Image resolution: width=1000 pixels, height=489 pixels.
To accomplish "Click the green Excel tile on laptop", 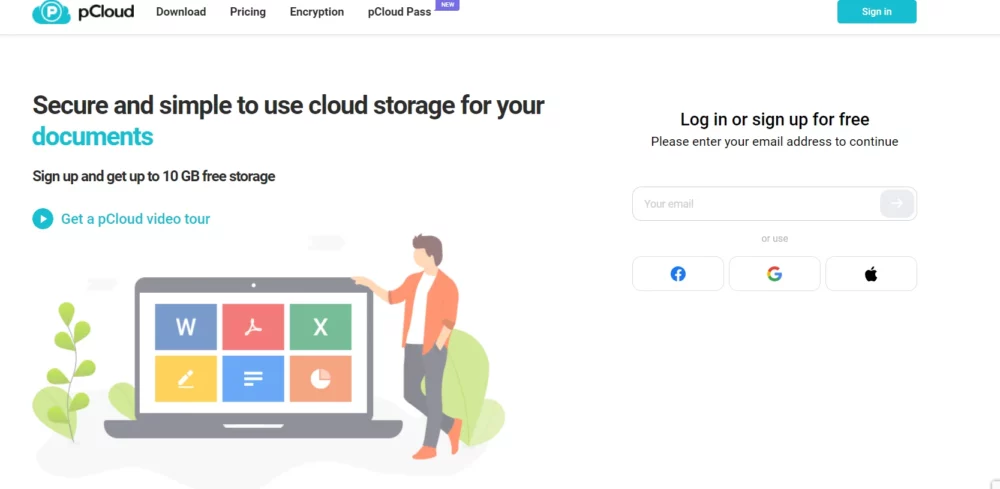I will click(x=320, y=327).
